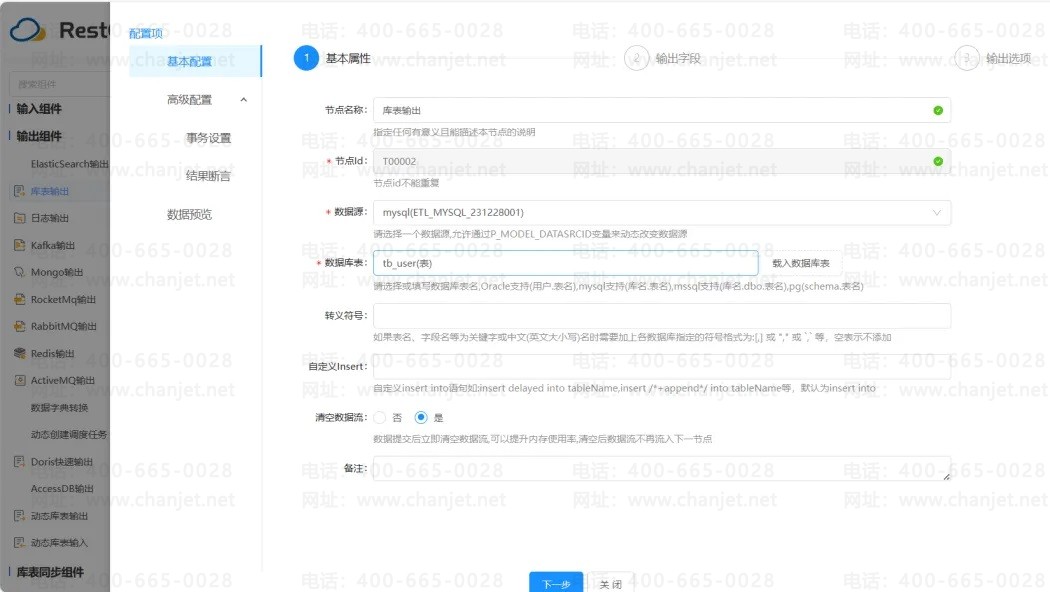Viewport: 1050px width, 592px height.
Task: Click the 备注 textarea resize handle
Action: coord(946,477)
